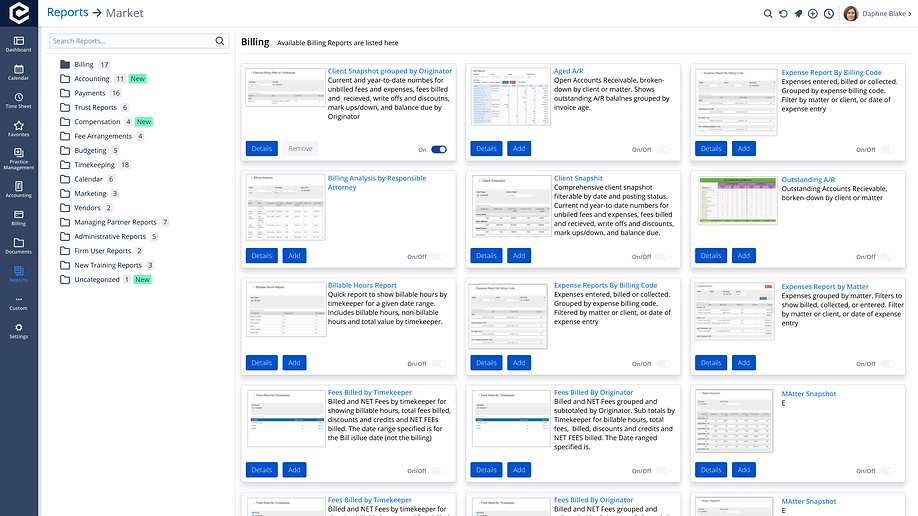The height and width of the screenshot is (516, 918).
Task: Open the Calendar sidebar icon
Action: tap(19, 72)
